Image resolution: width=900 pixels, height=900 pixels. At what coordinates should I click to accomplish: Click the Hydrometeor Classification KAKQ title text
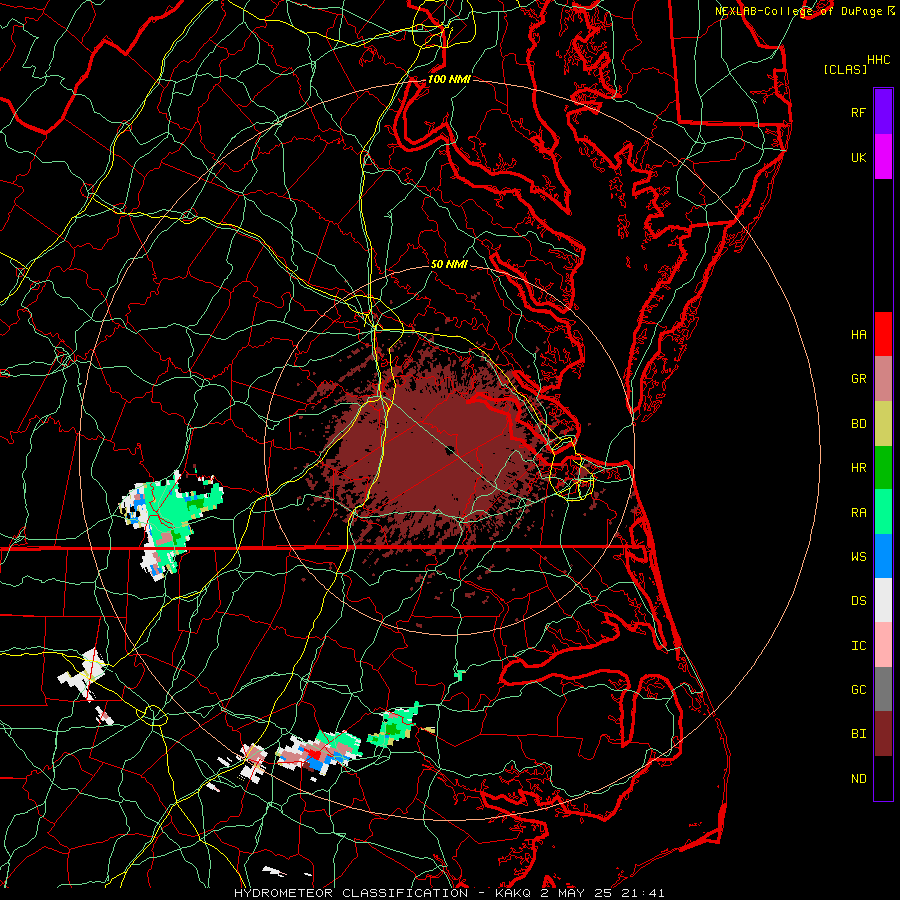tap(449, 893)
